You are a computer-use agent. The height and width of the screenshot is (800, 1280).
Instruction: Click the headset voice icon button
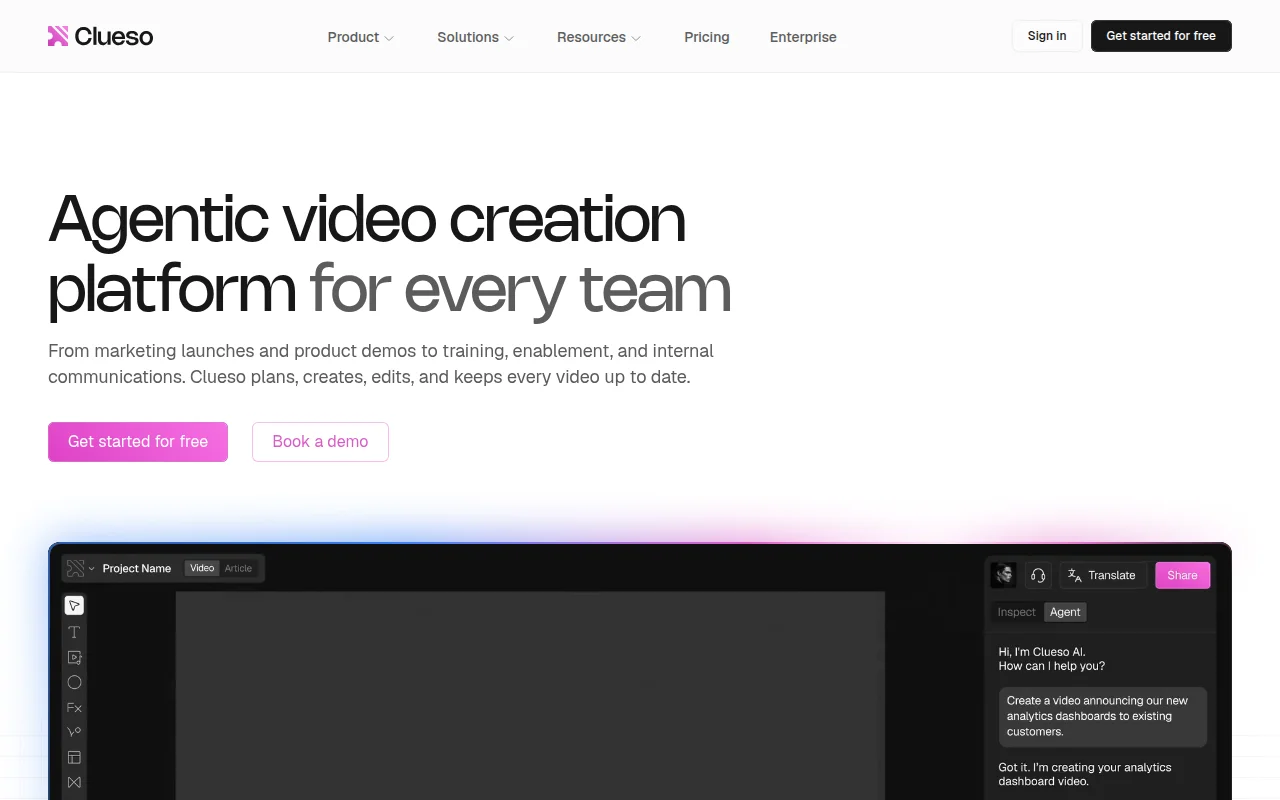(x=1038, y=575)
